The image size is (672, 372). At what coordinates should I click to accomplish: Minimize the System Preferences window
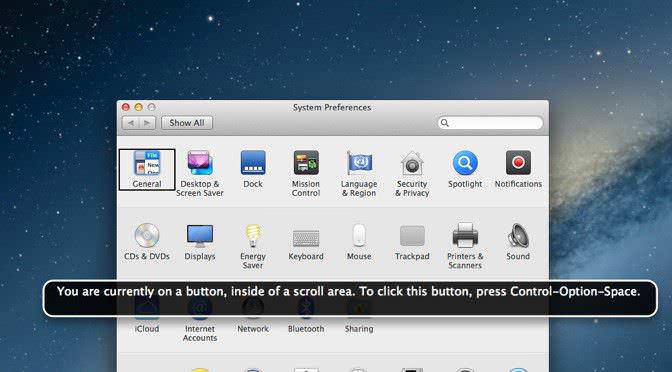tap(138, 107)
